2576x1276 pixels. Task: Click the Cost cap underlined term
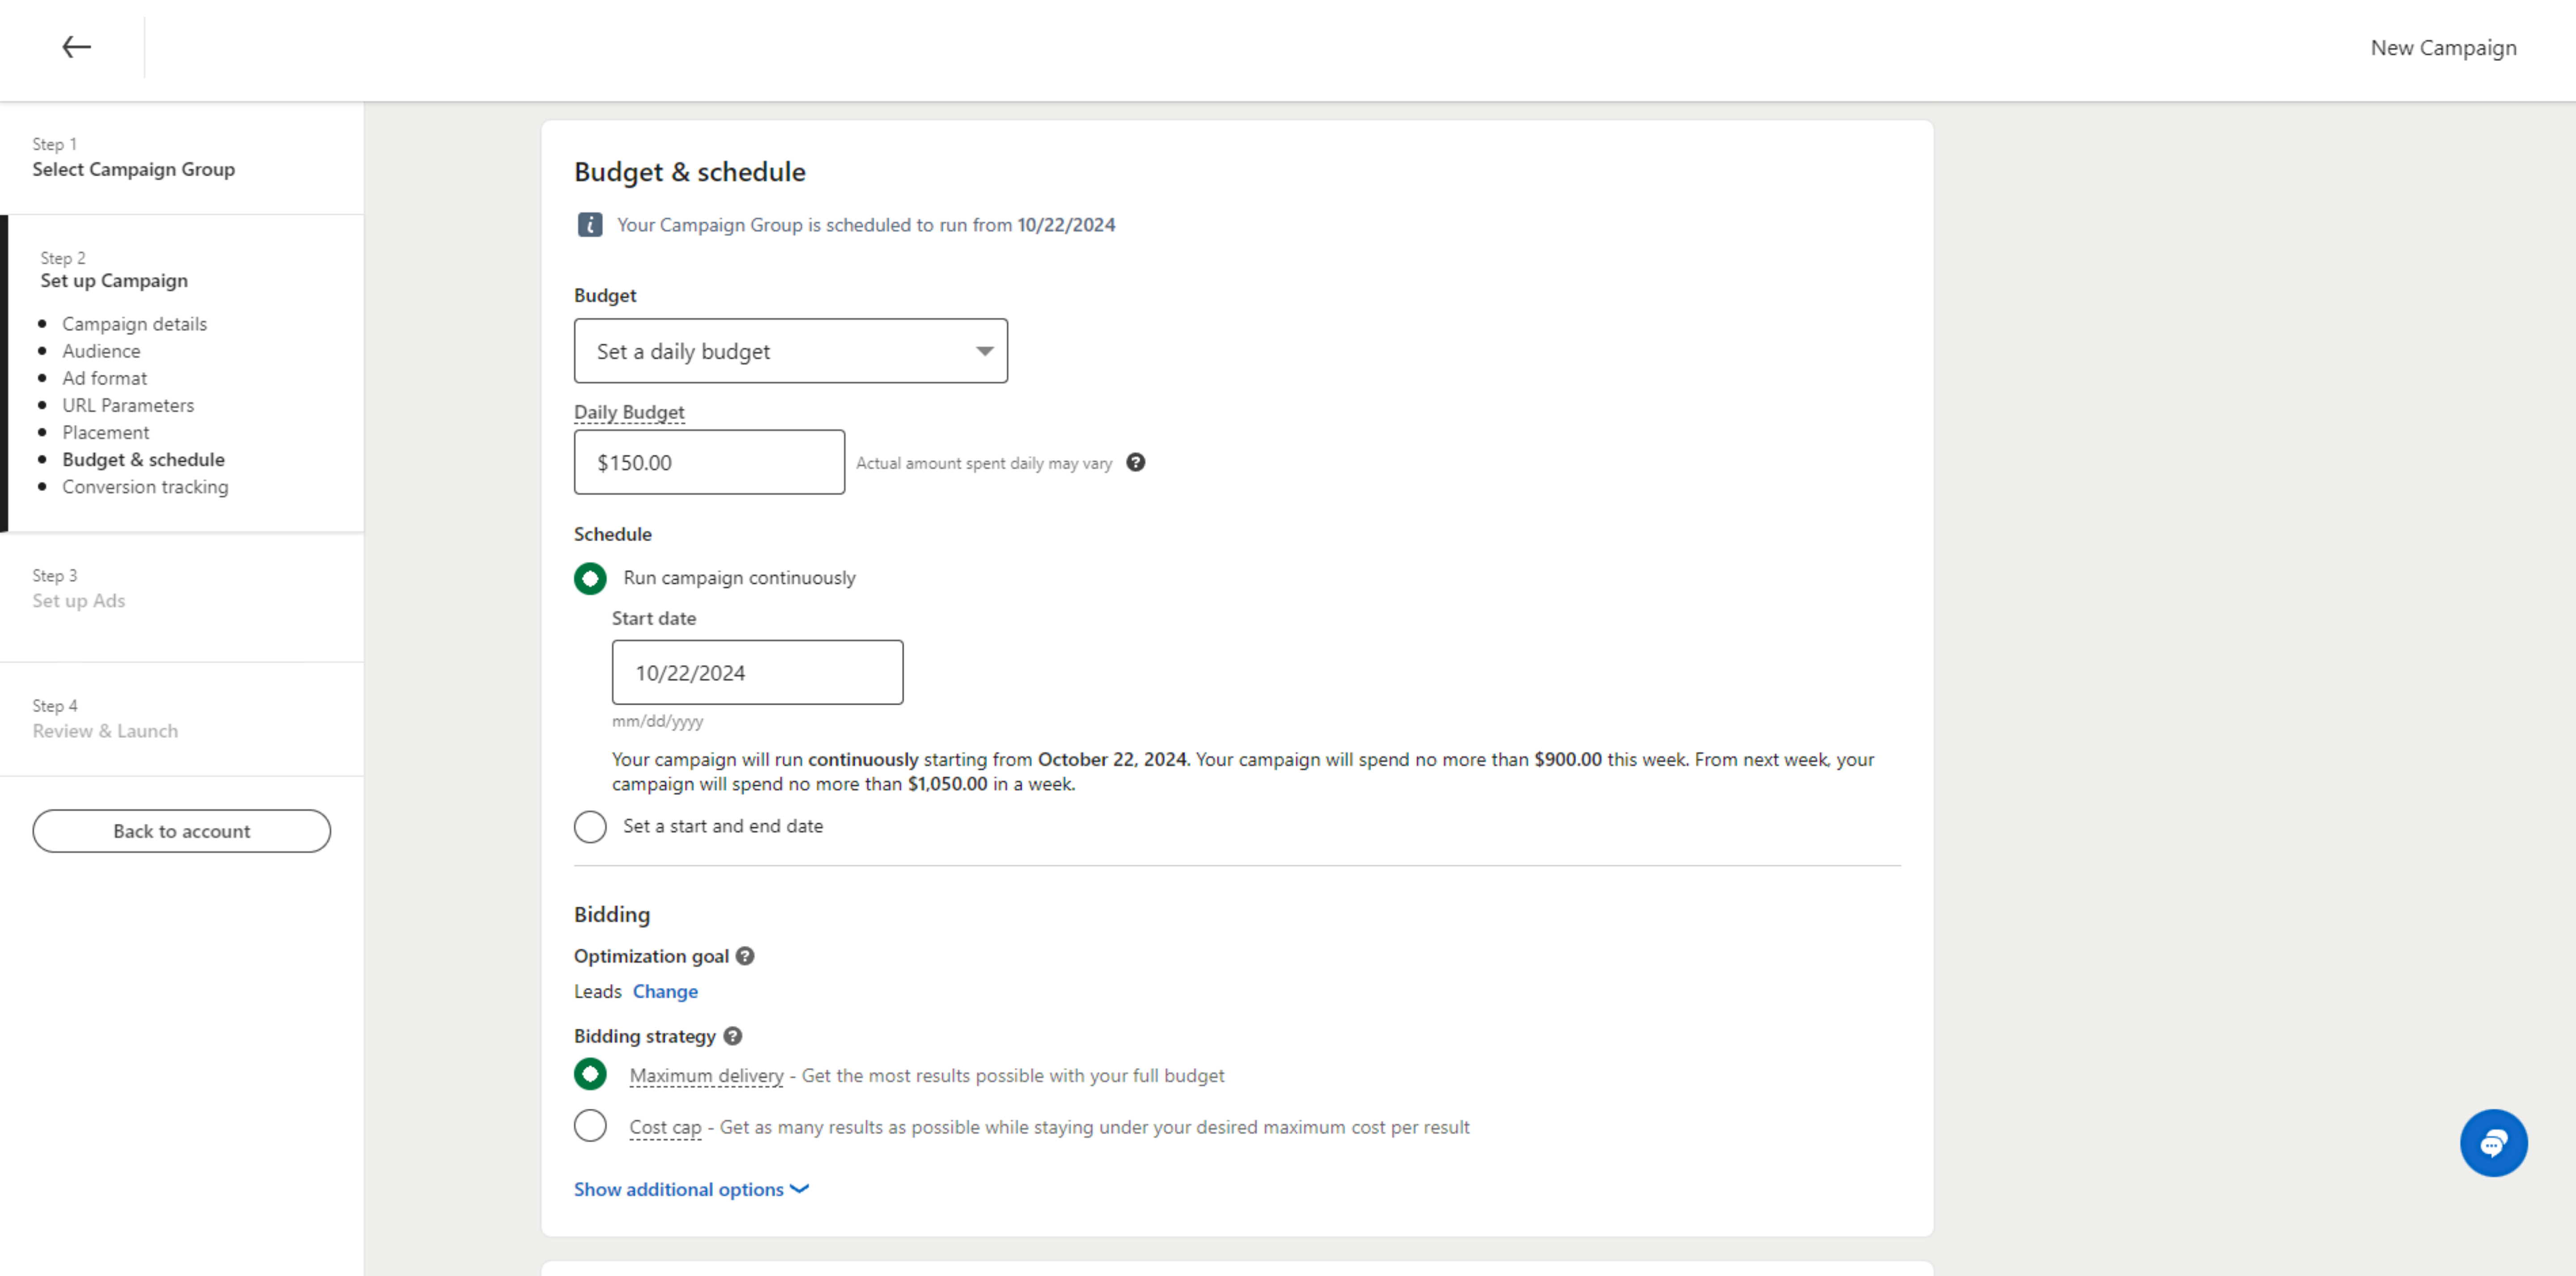pos(665,1127)
